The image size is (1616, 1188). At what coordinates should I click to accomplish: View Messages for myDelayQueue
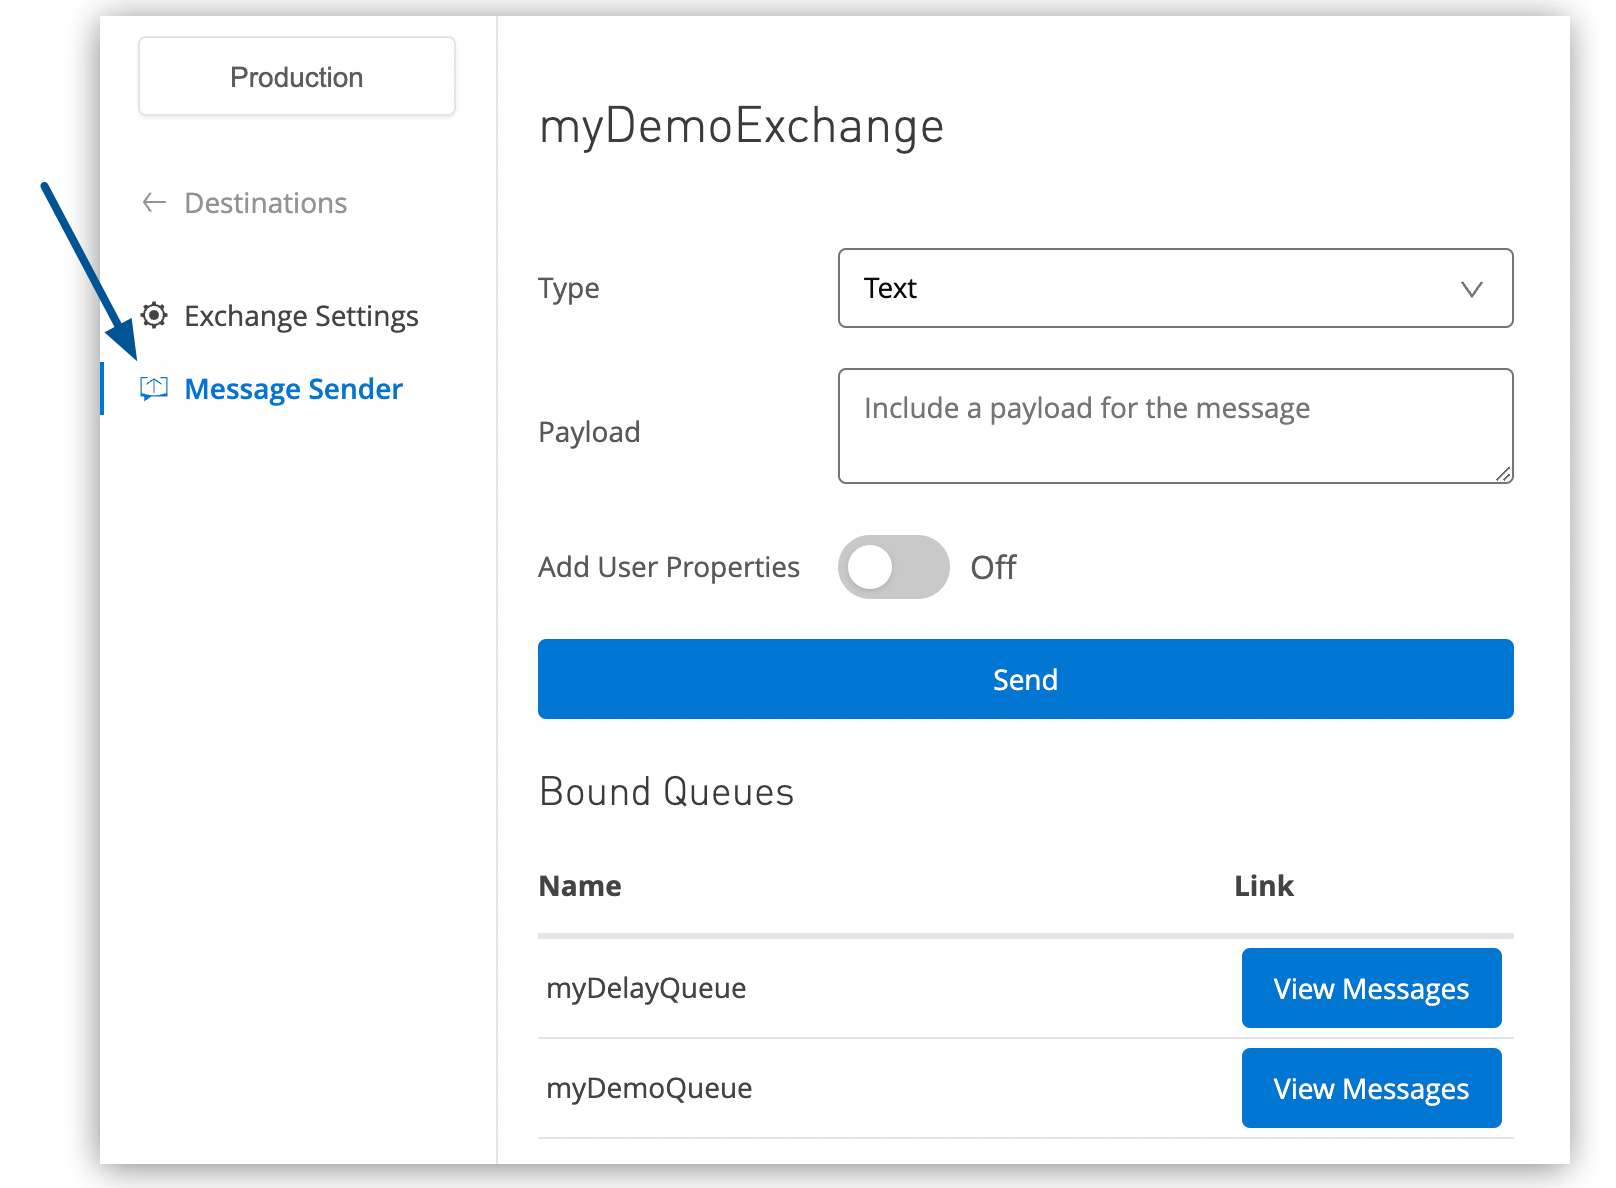1371,988
